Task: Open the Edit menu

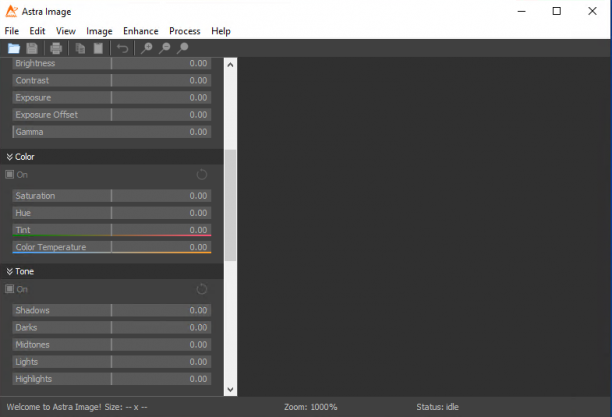Action: click(37, 31)
